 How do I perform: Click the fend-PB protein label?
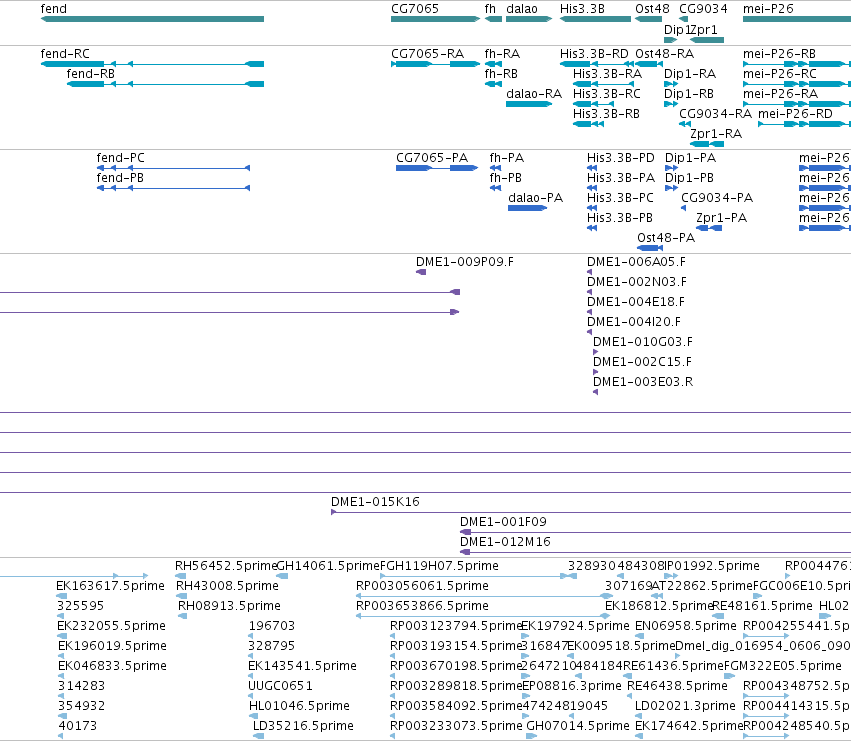[x=120, y=178]
